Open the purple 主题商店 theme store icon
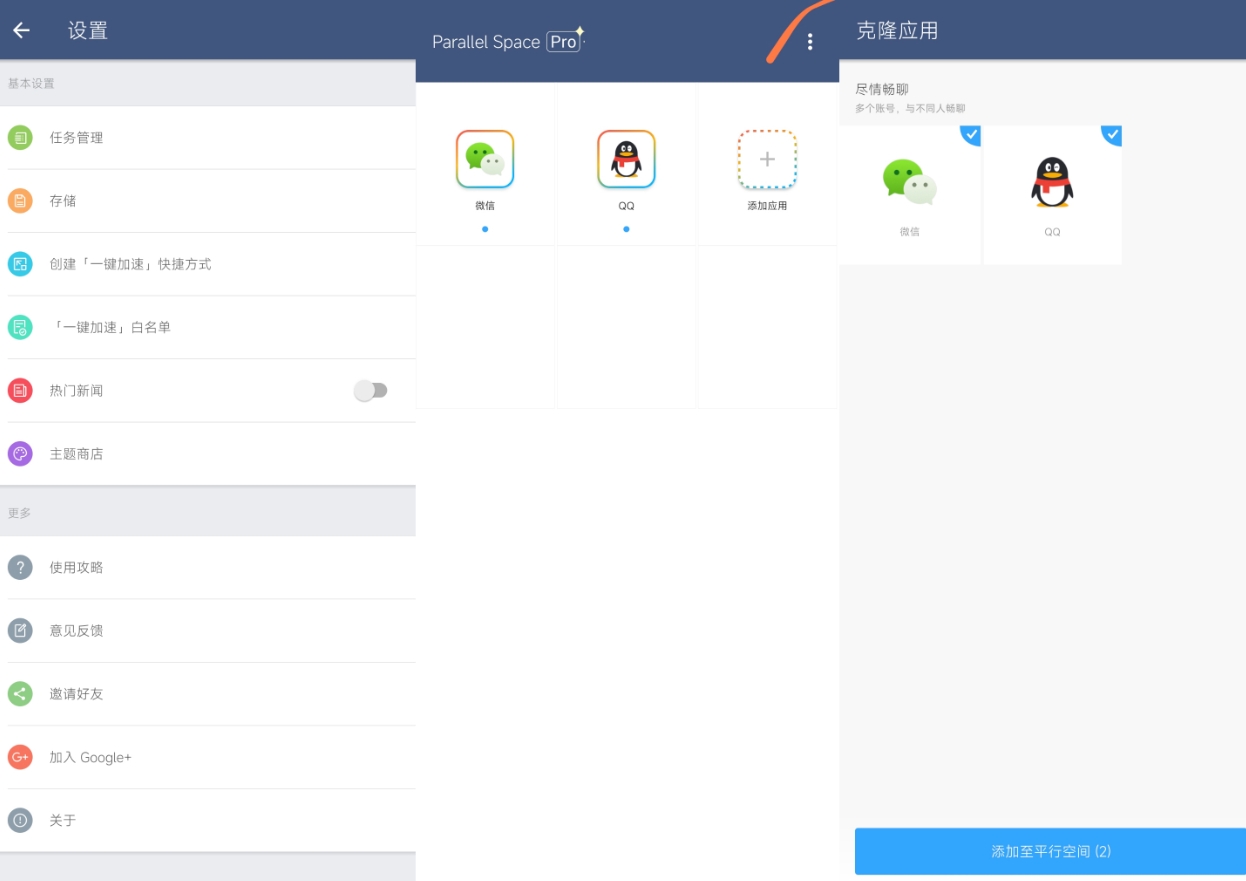Image resolution: width=1246 pixels, height=881 pixels. [20, 454]
